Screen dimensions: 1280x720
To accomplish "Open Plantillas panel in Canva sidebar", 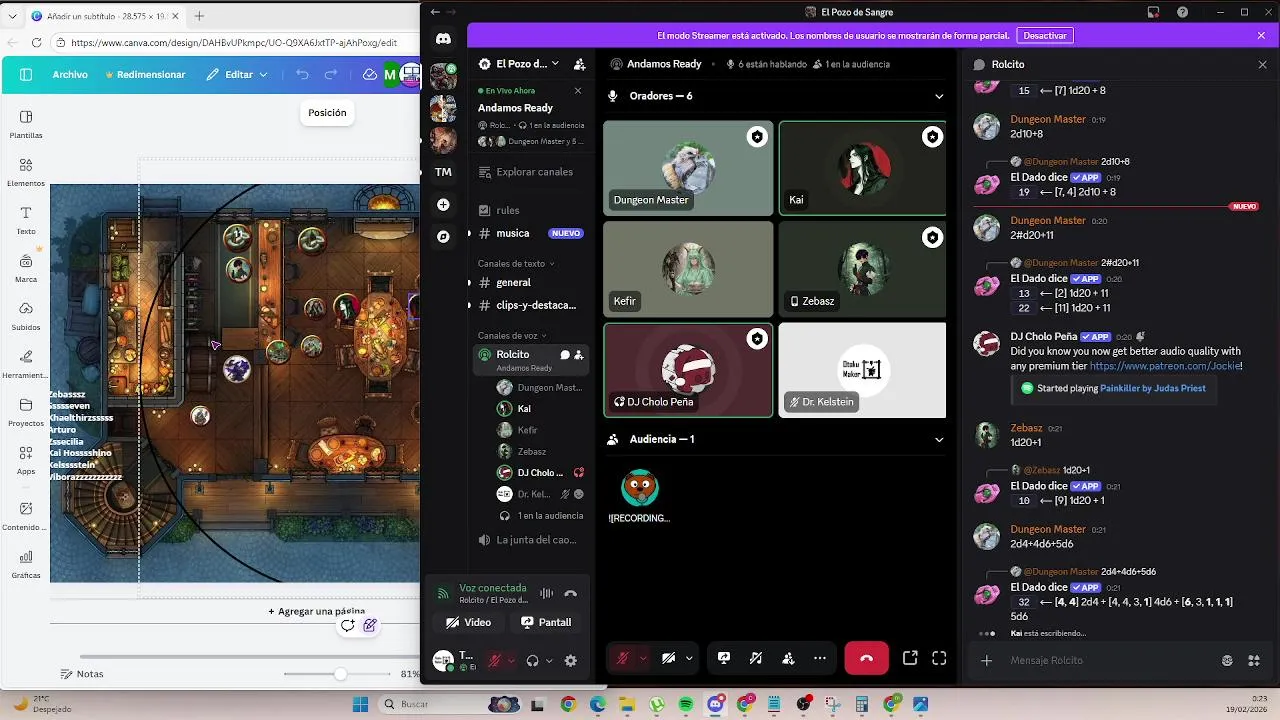I will point(26,124).
